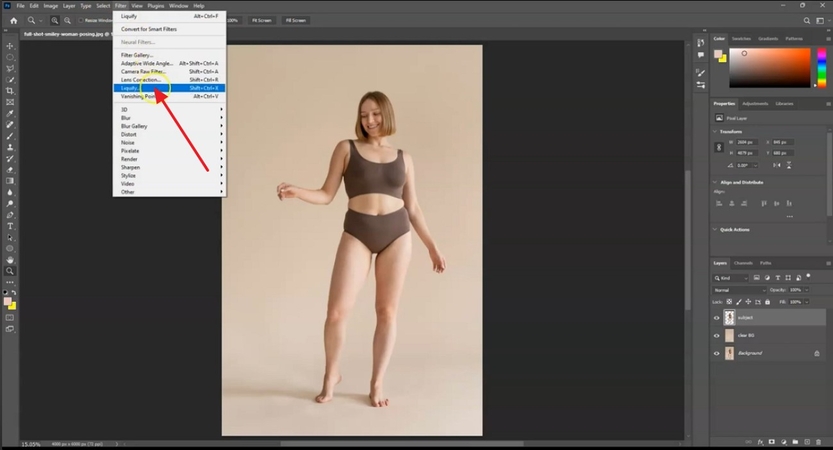This screenshot has height=450, width=833.
Task: Flip vertical icon in Transform section
Action: coord(789,165)
